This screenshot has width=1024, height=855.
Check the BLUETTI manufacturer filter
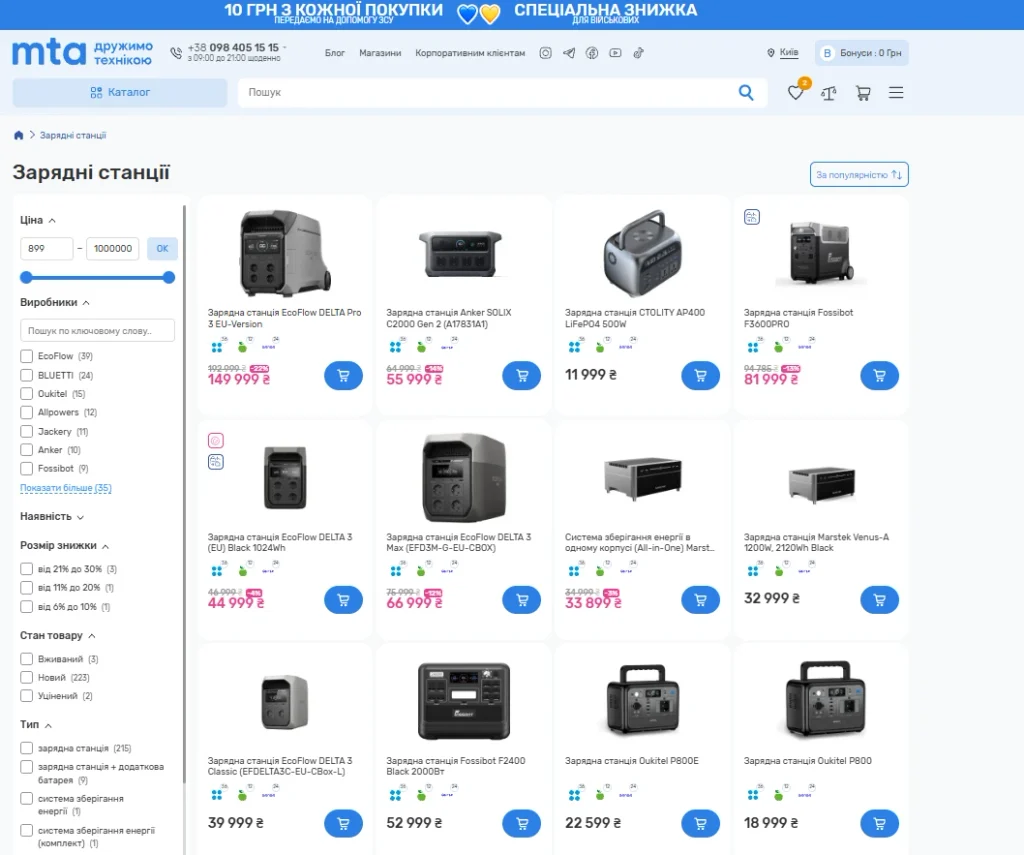pos(27,375)
